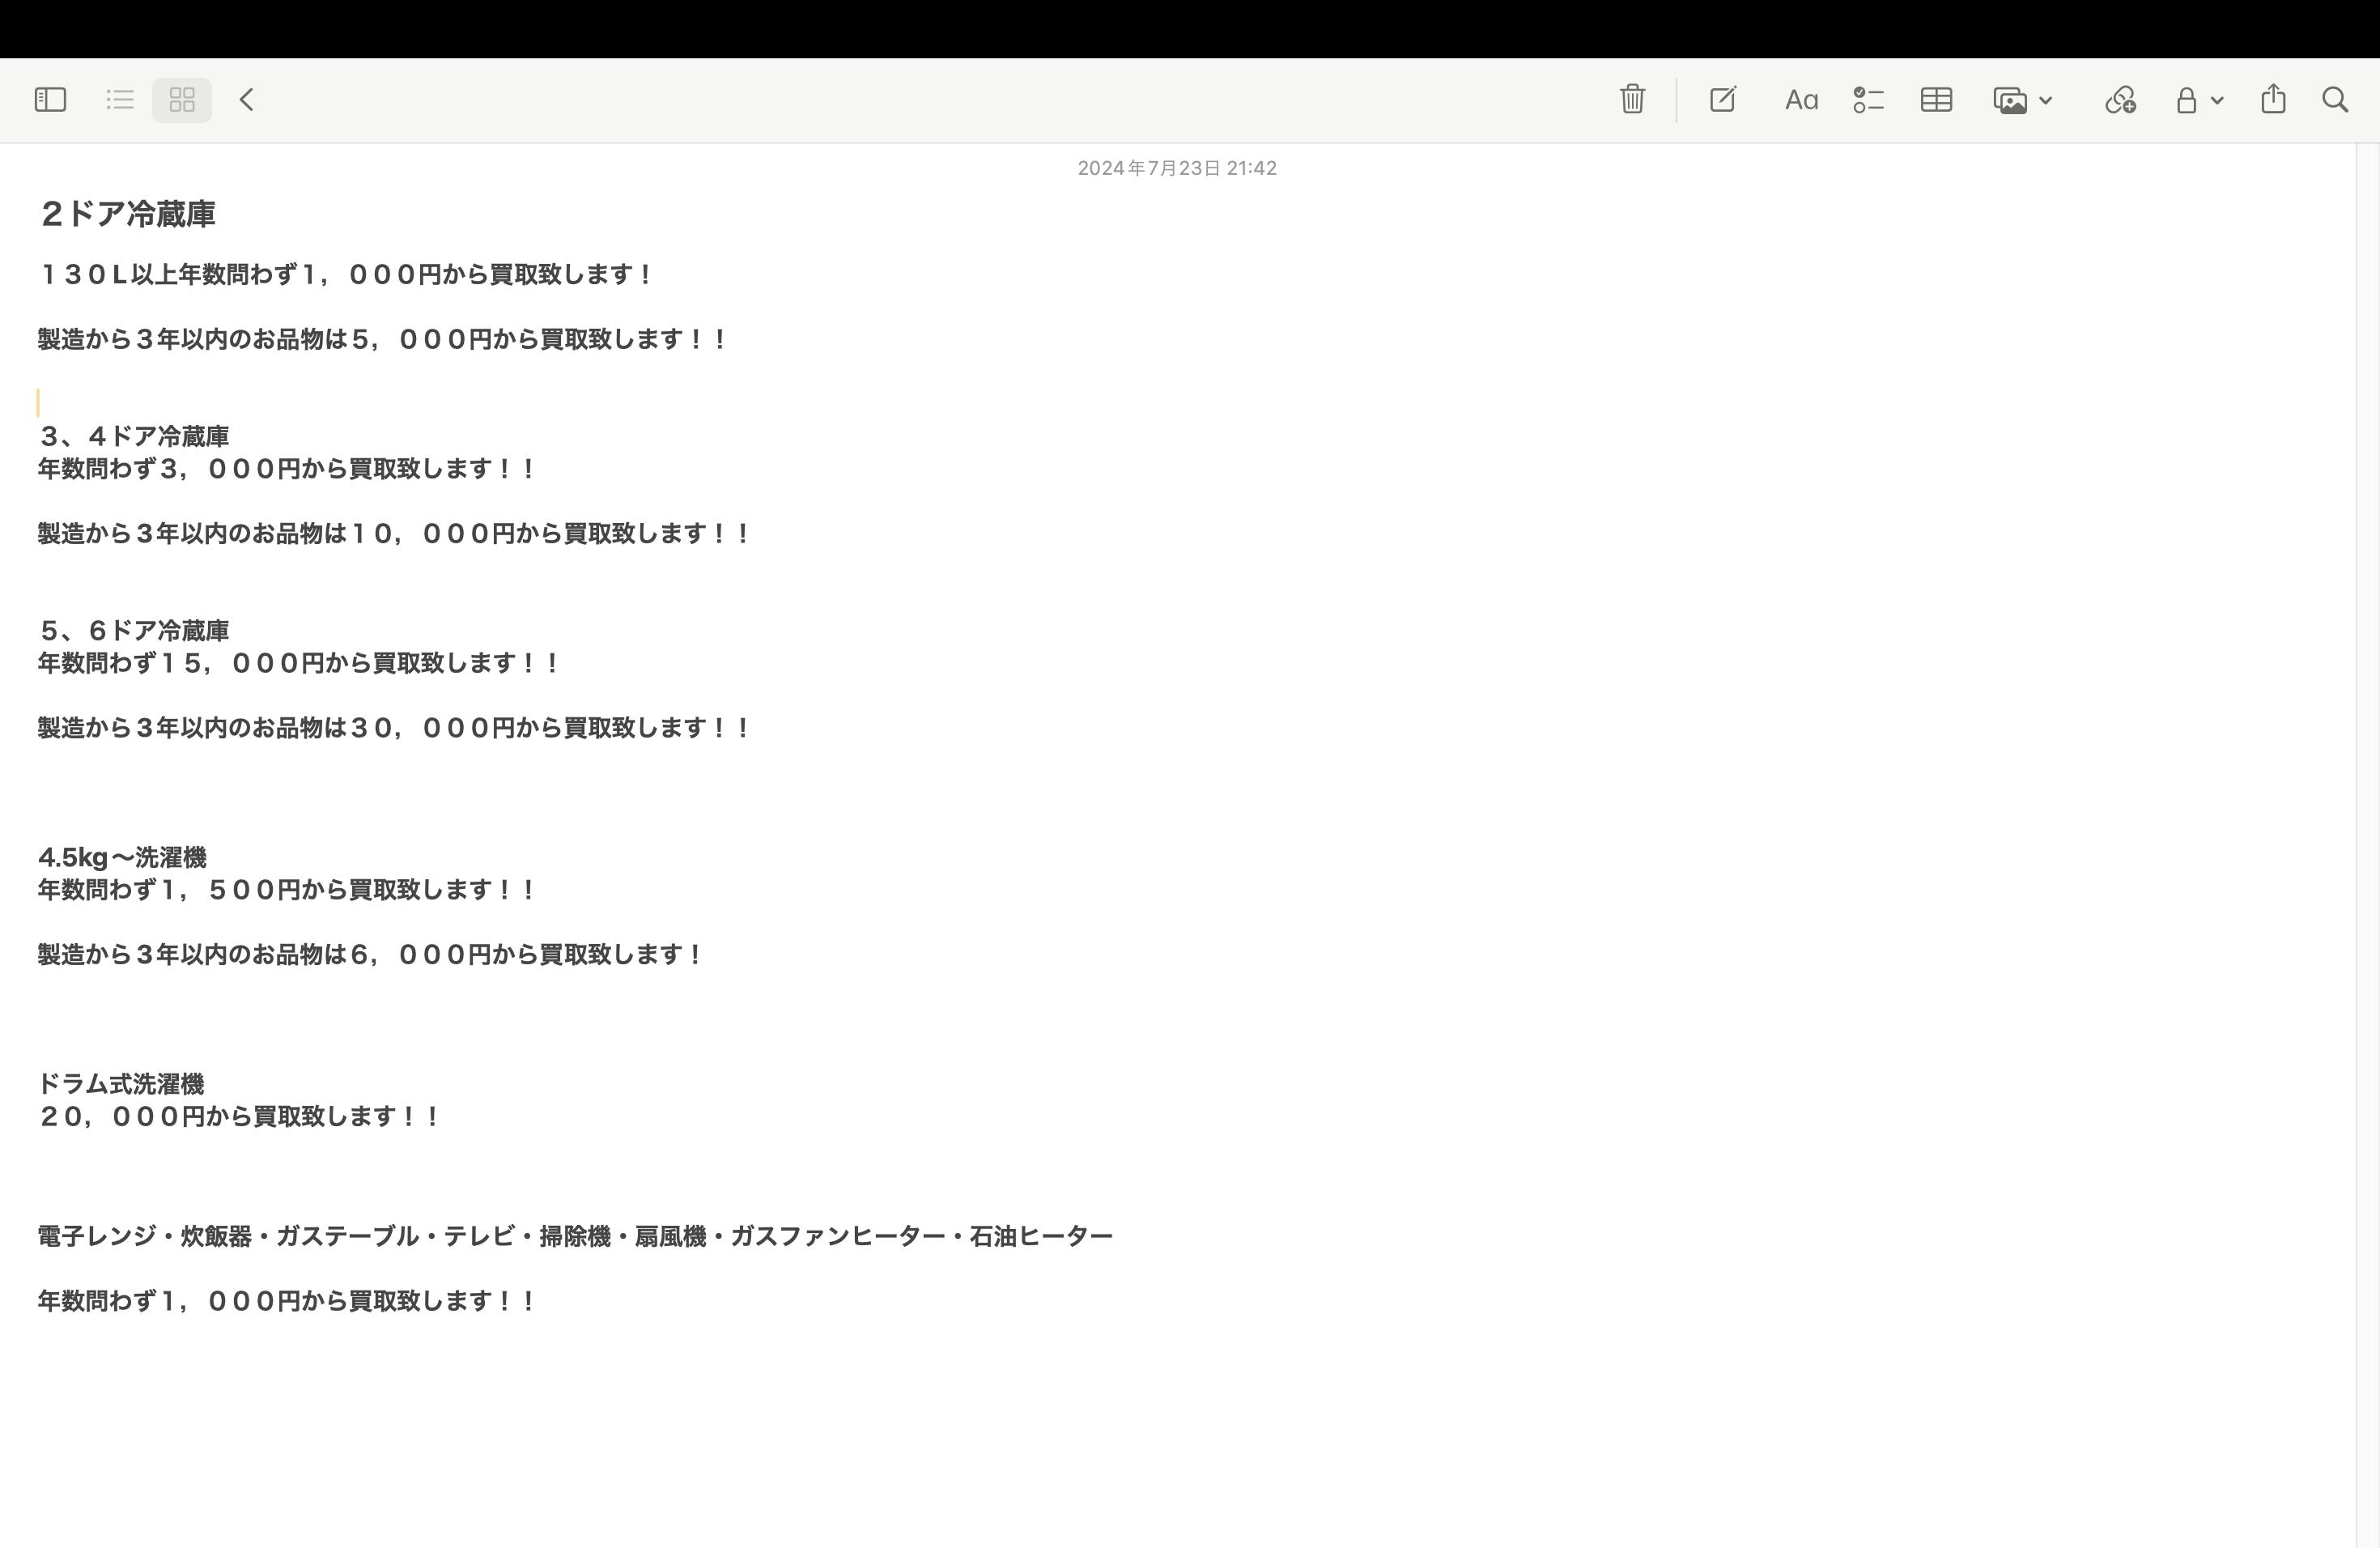The height and width of the screenshot is (1548, 2380).
Task: Expand the media dropdown chevron
Action: click(2046, 100)
